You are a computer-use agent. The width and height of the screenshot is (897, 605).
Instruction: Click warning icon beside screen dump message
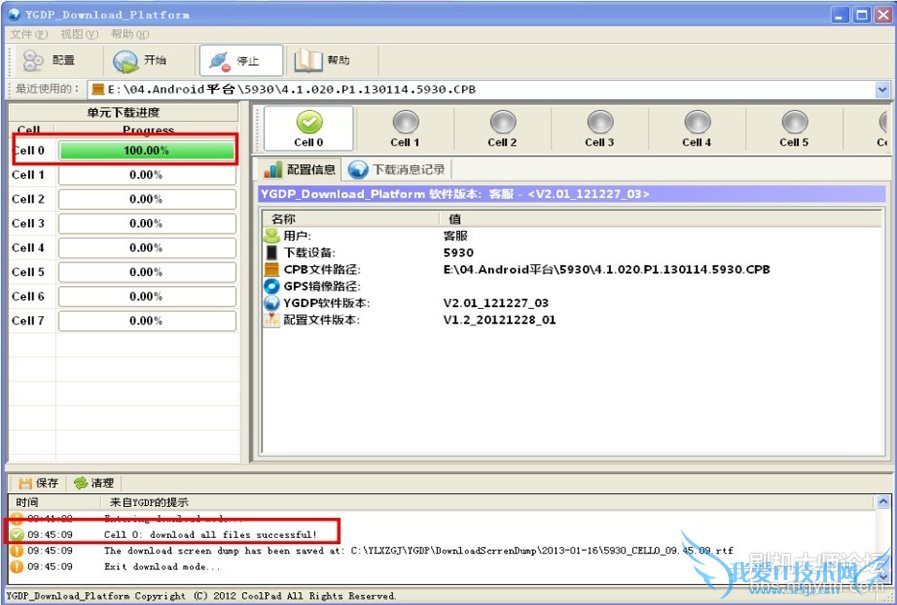point(17,551)
